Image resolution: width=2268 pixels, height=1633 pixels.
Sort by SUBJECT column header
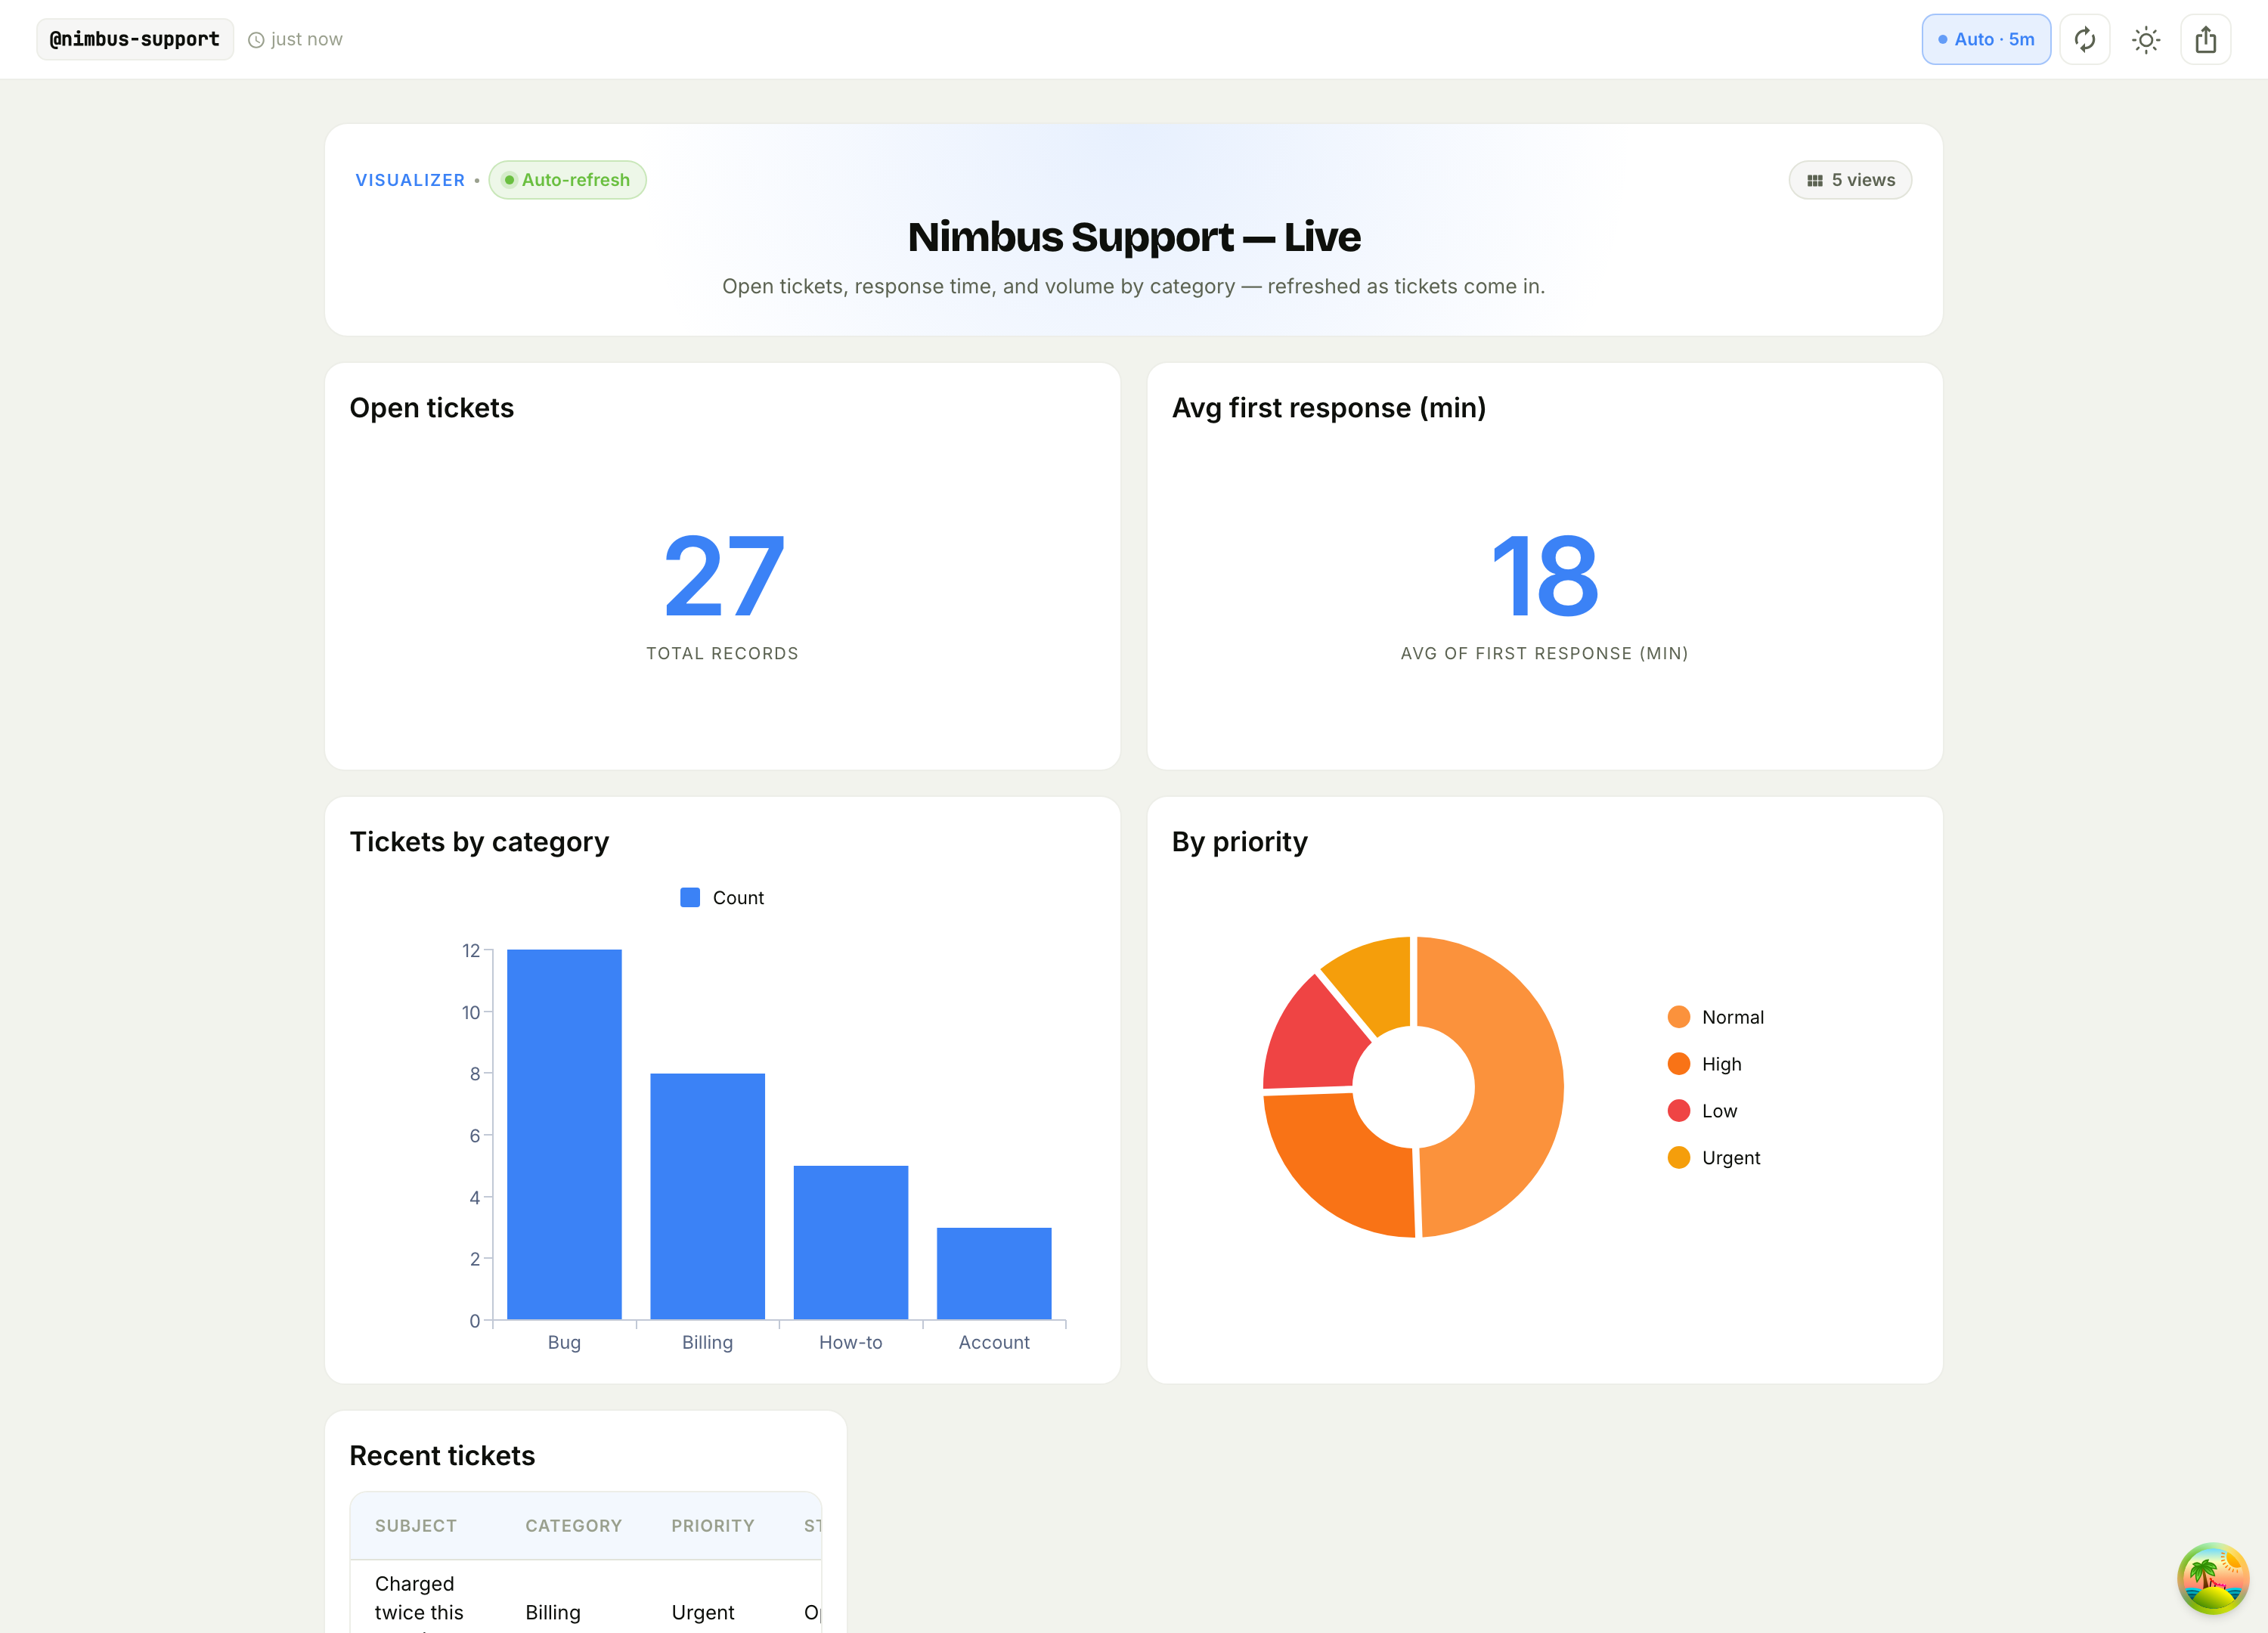tap(415, 1525)
